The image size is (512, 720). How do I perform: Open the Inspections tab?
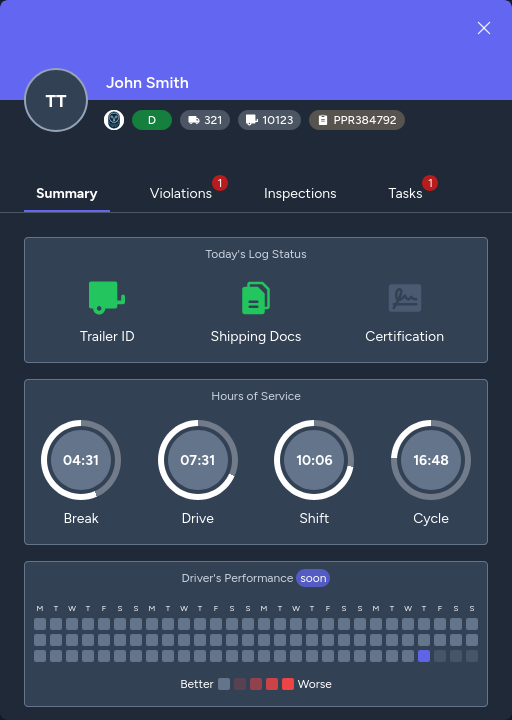tap(300, 193)
